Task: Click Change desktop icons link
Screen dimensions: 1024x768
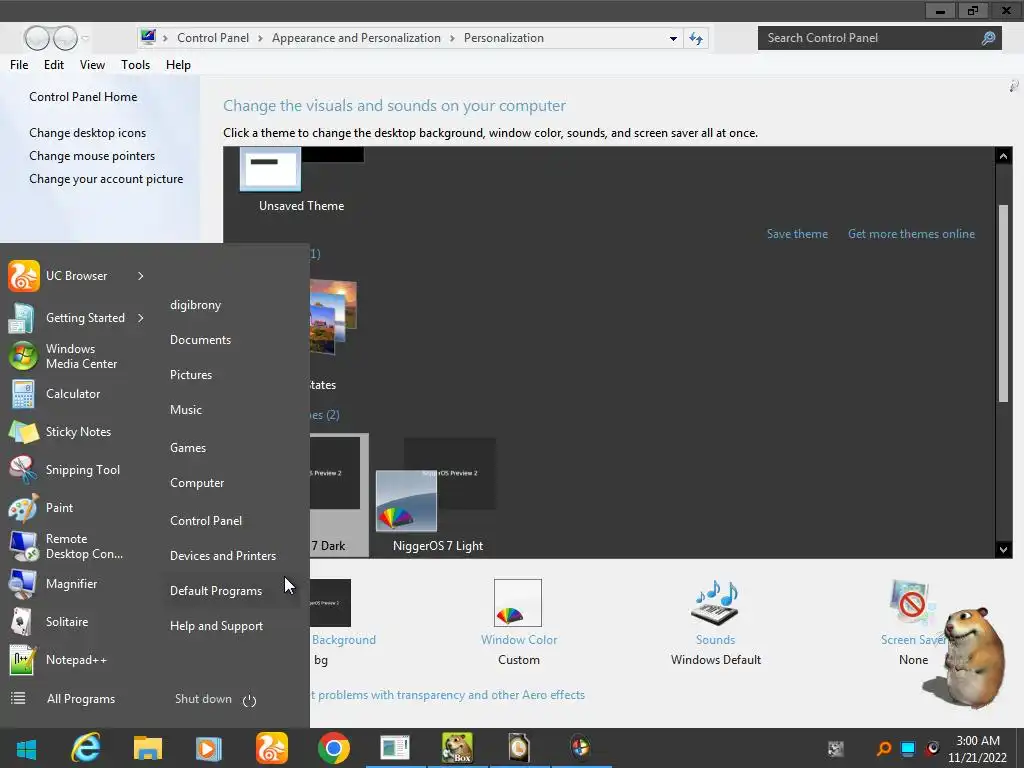Action: point(88,133)
